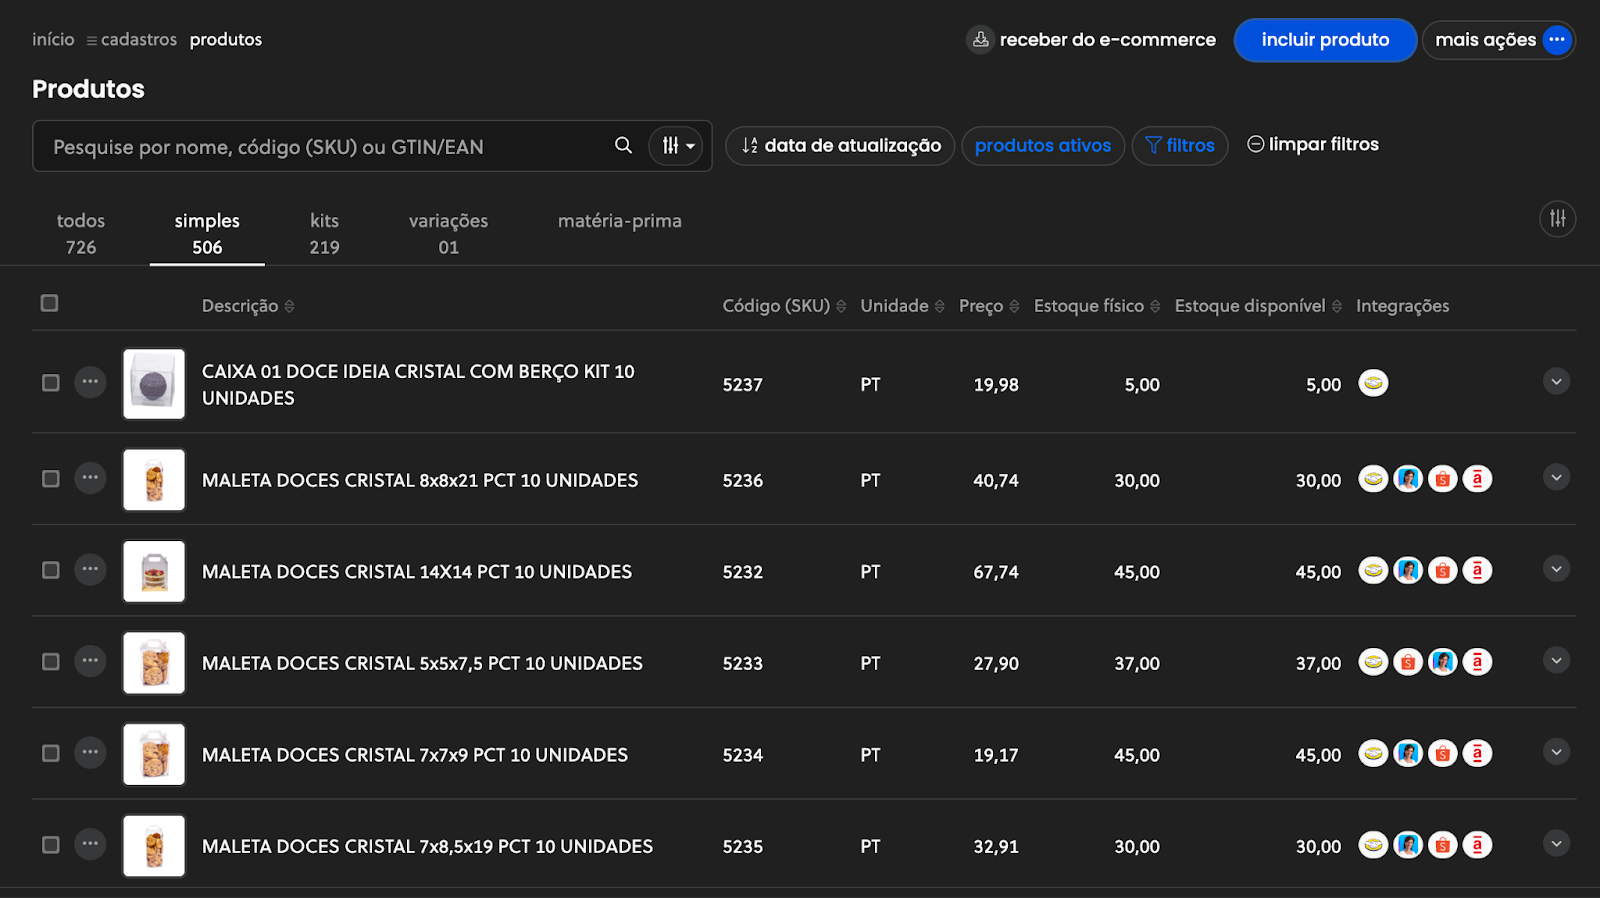Tick the select-all checkbox in table header
This screenshot has width=1600, height=898.
pos(49,303)
